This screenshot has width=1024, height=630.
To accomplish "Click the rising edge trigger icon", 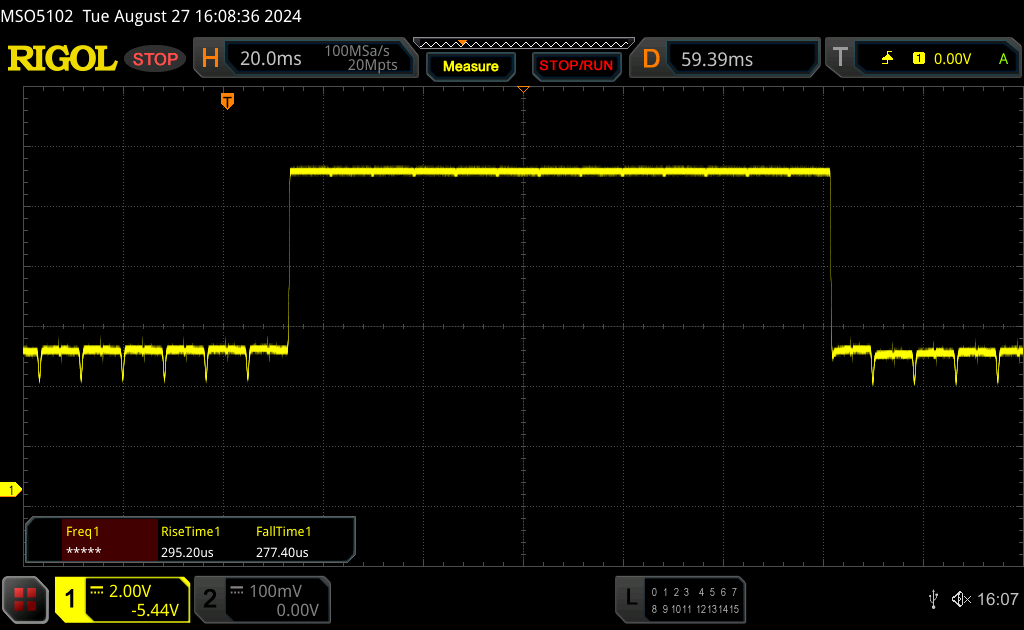I will pos(888,59).
